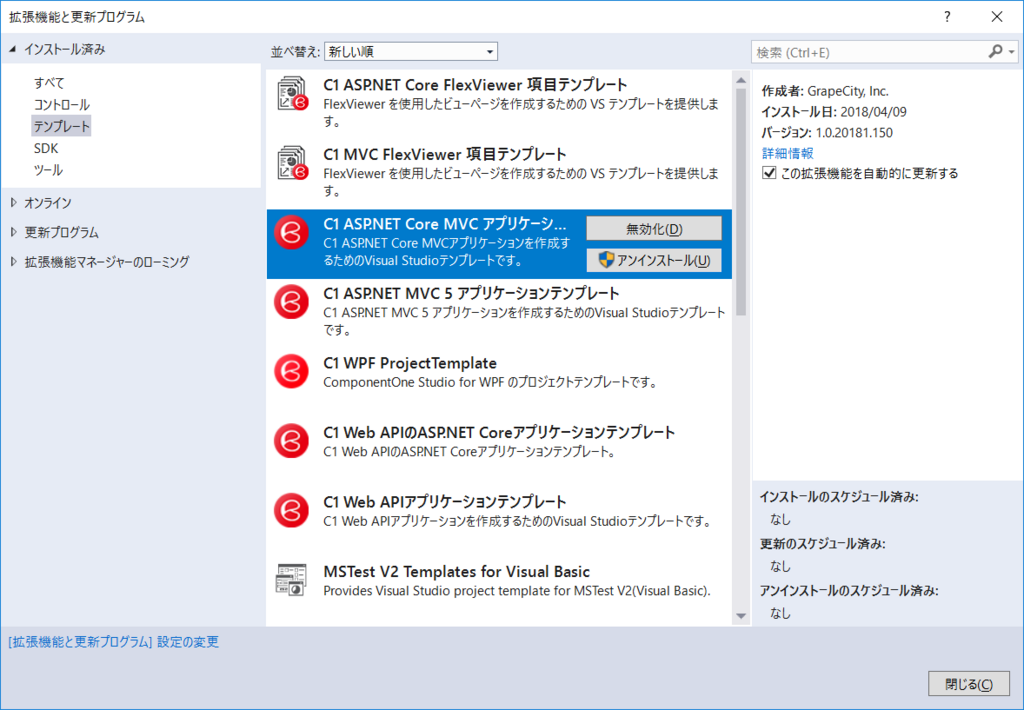Select C1 WPF ProjectTemplate title
The image size is (1024, 710).
[x=410, y=363]
